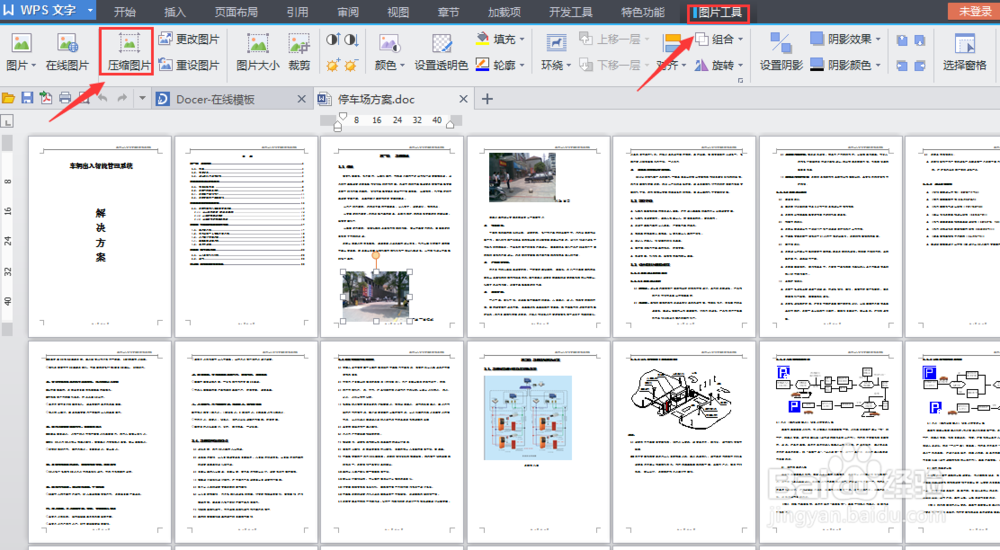Click the street photo on page four

[523, 177]
